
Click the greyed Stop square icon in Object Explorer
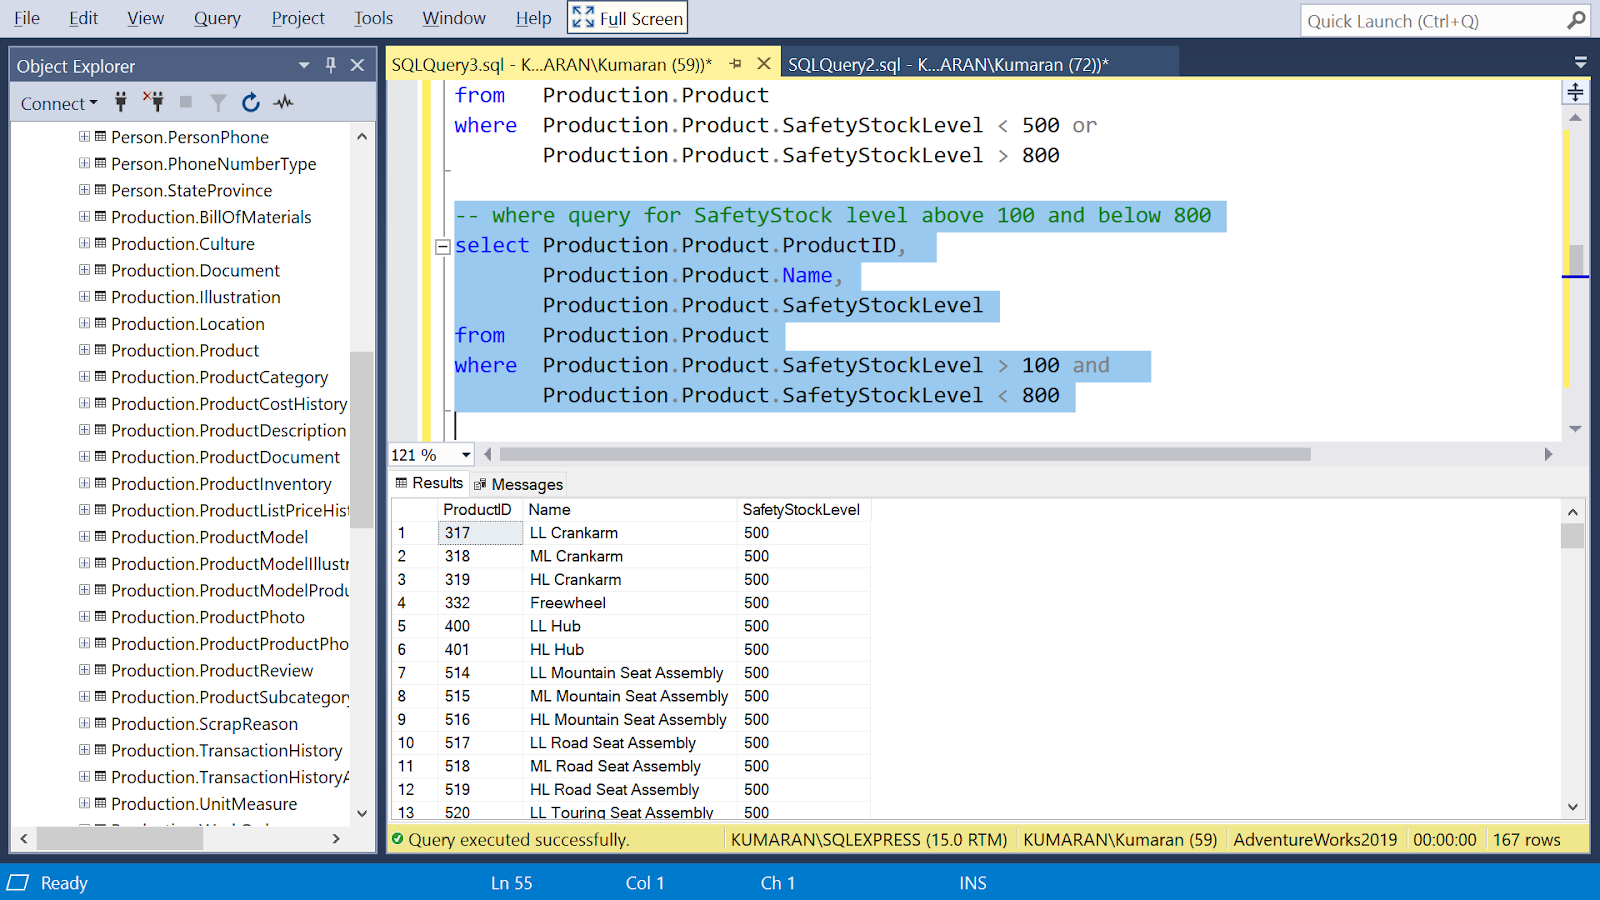tap(186, 102)
